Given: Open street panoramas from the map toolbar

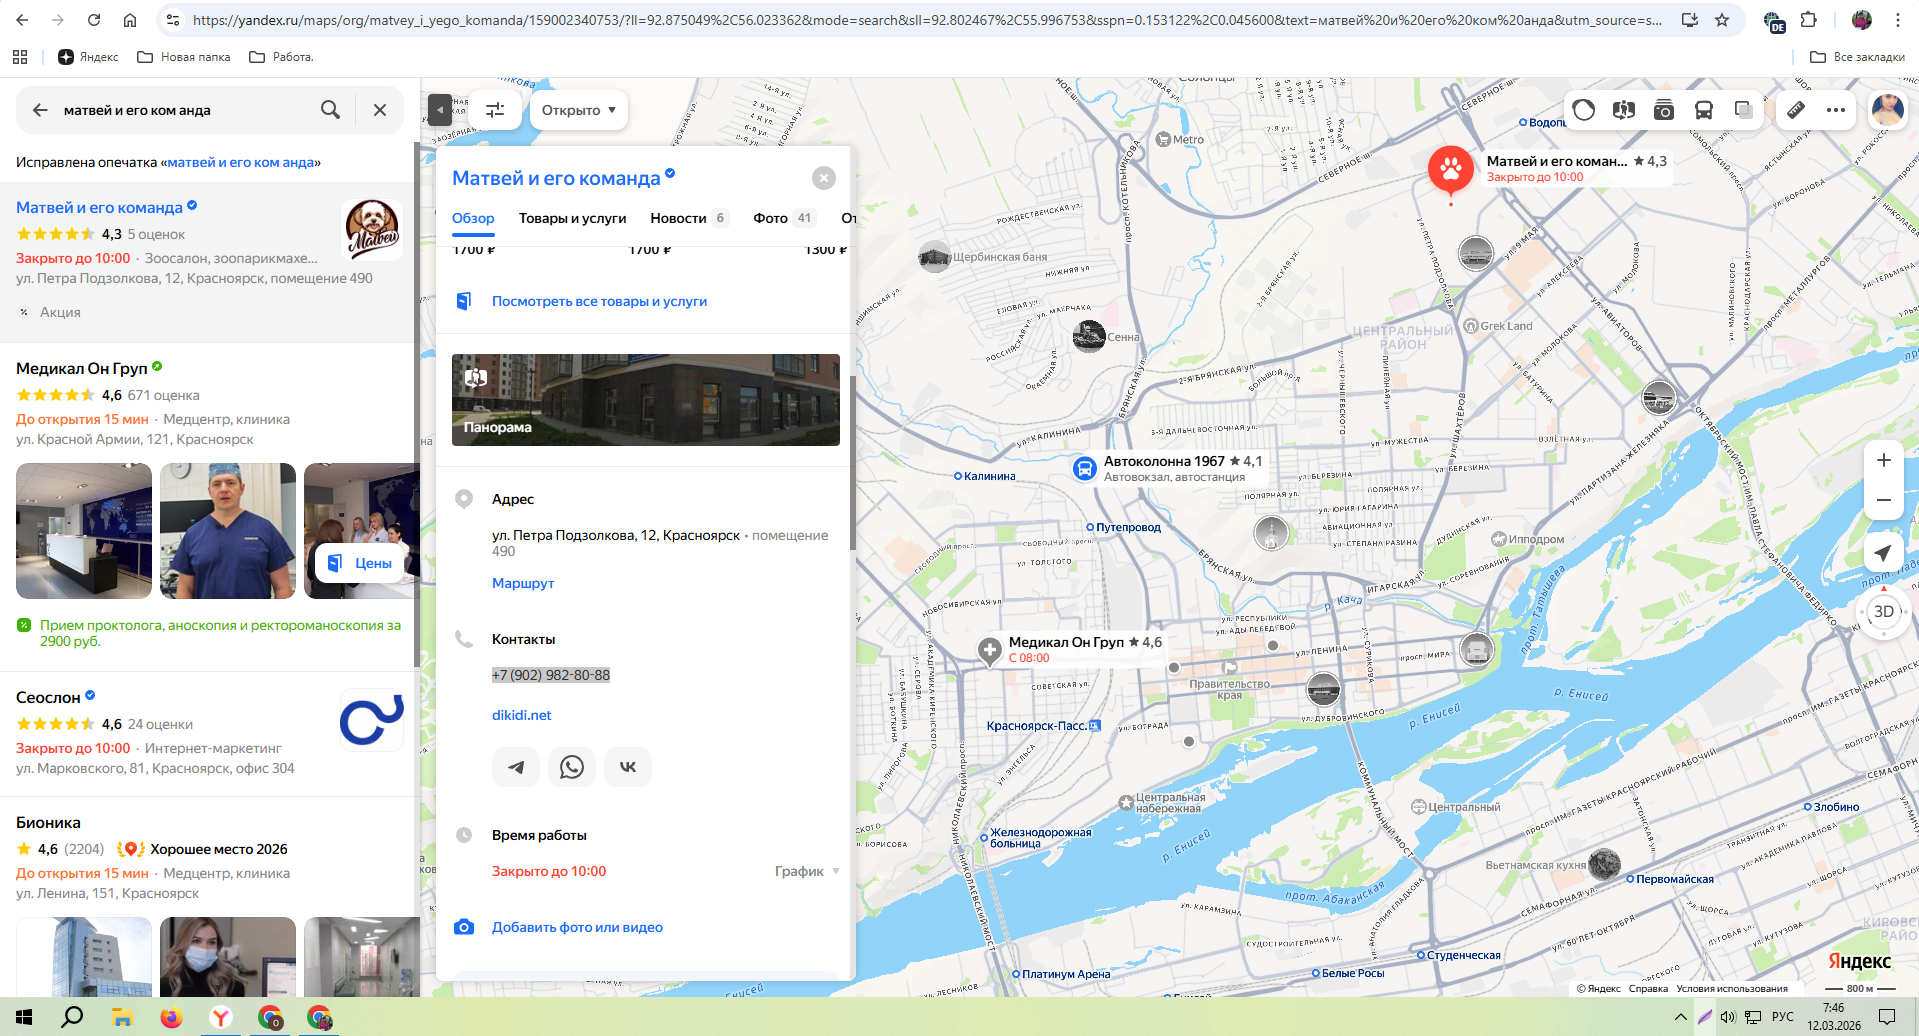Looking at the screenshot, I should point(1624,110).
